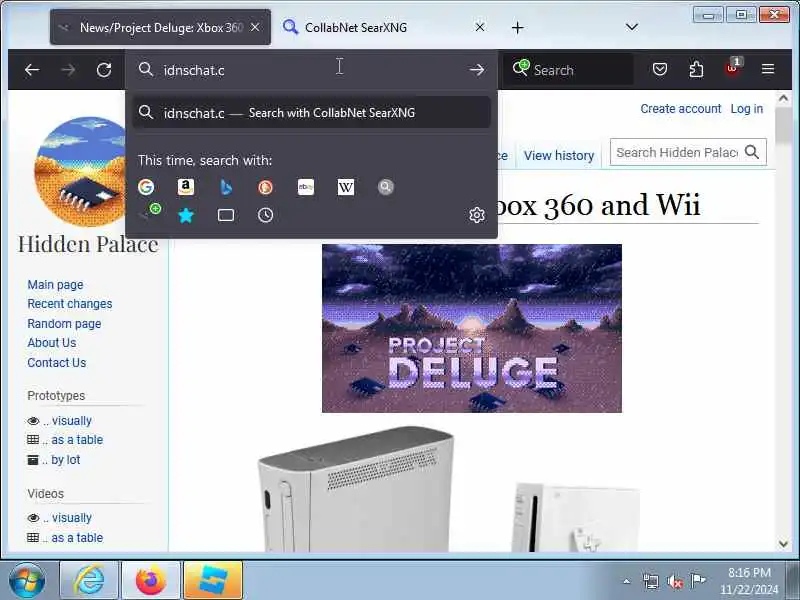
Task: Open the Create account link
Action: pyautogui.click(x=681, y=109)
